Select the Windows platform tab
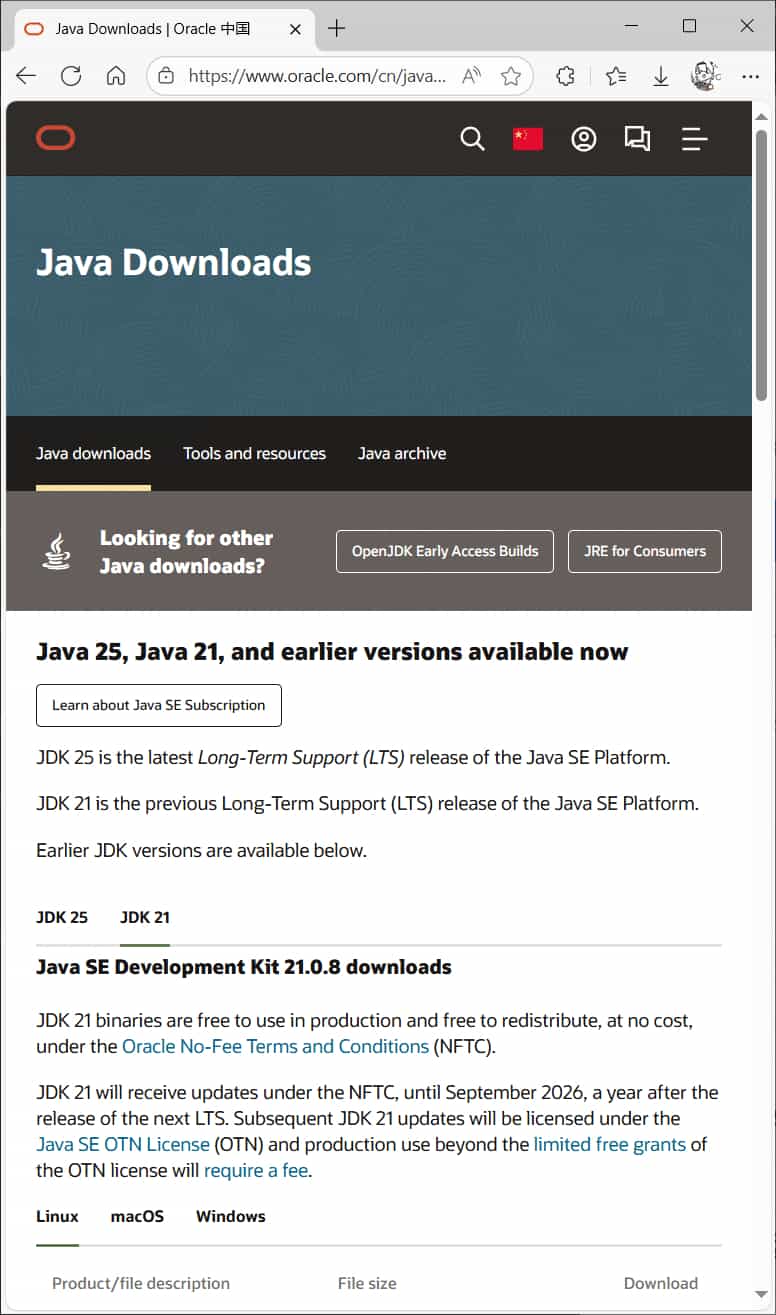The width and height of the screenshot is (776, 1315). 230,1216
